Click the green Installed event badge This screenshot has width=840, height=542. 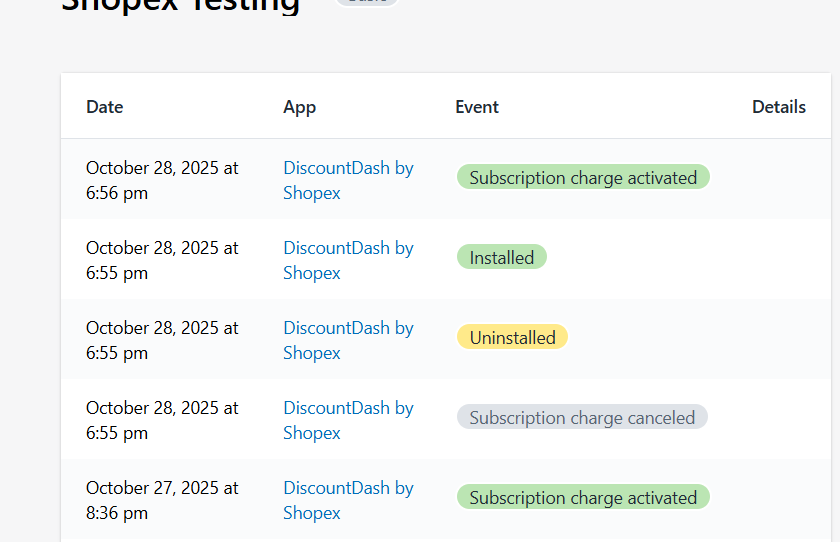[x=501, y=258]
